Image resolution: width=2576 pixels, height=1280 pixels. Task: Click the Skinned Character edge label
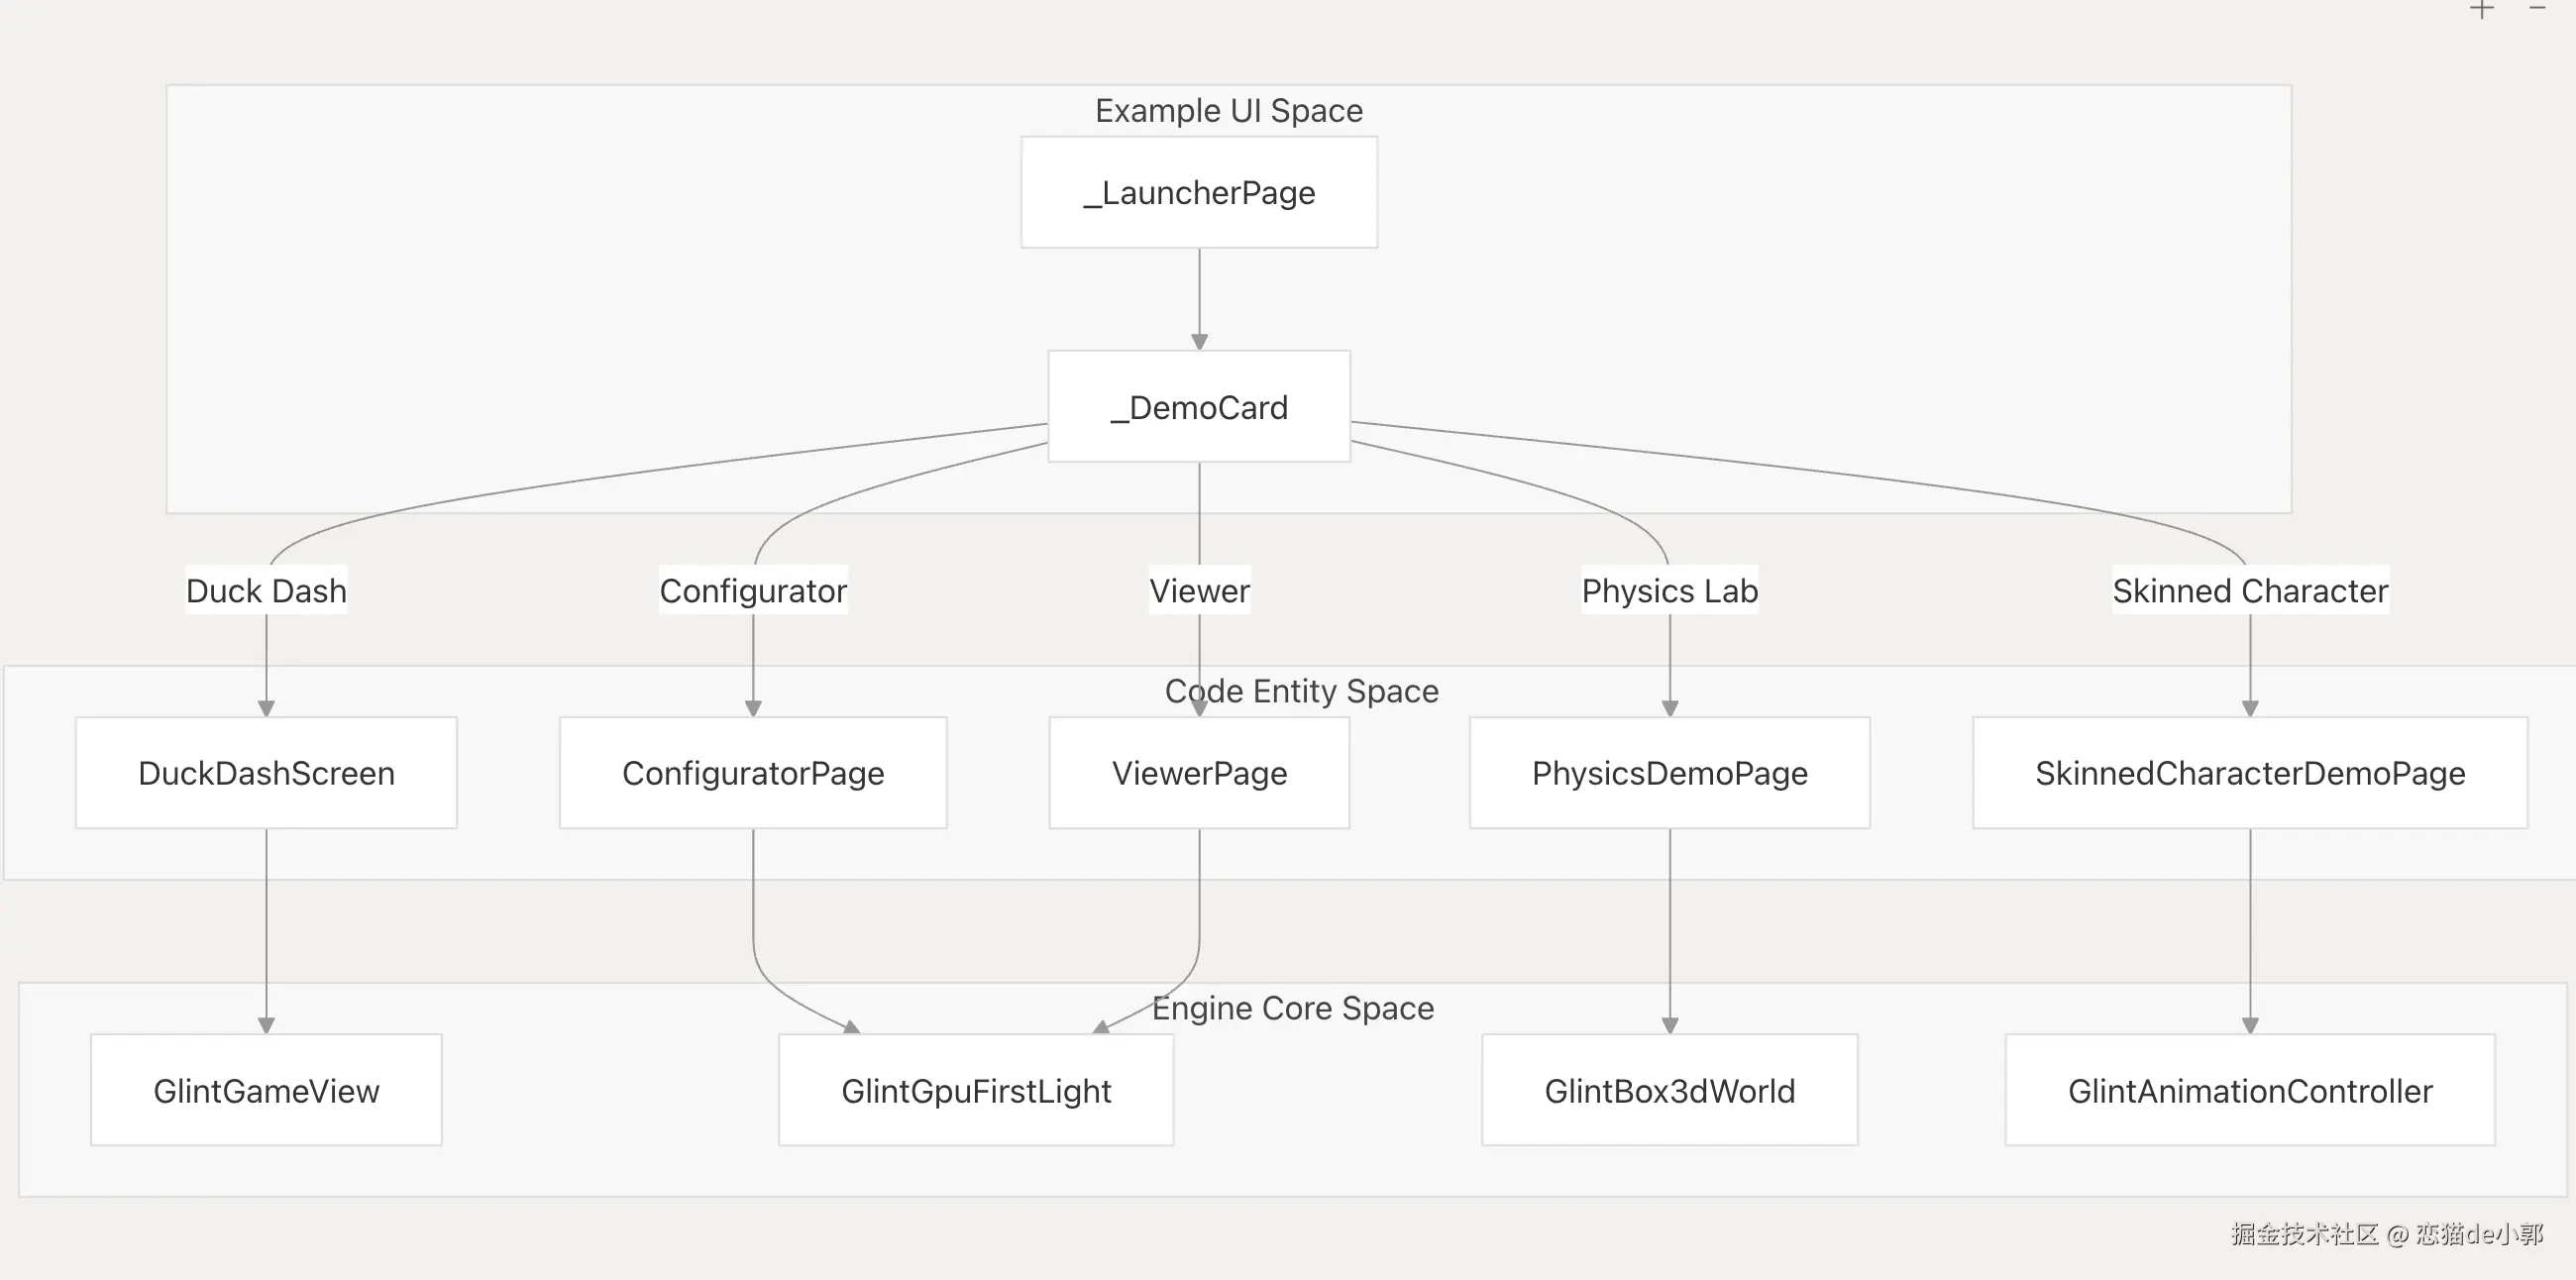pyautogui.click(x=2250, y=590)
